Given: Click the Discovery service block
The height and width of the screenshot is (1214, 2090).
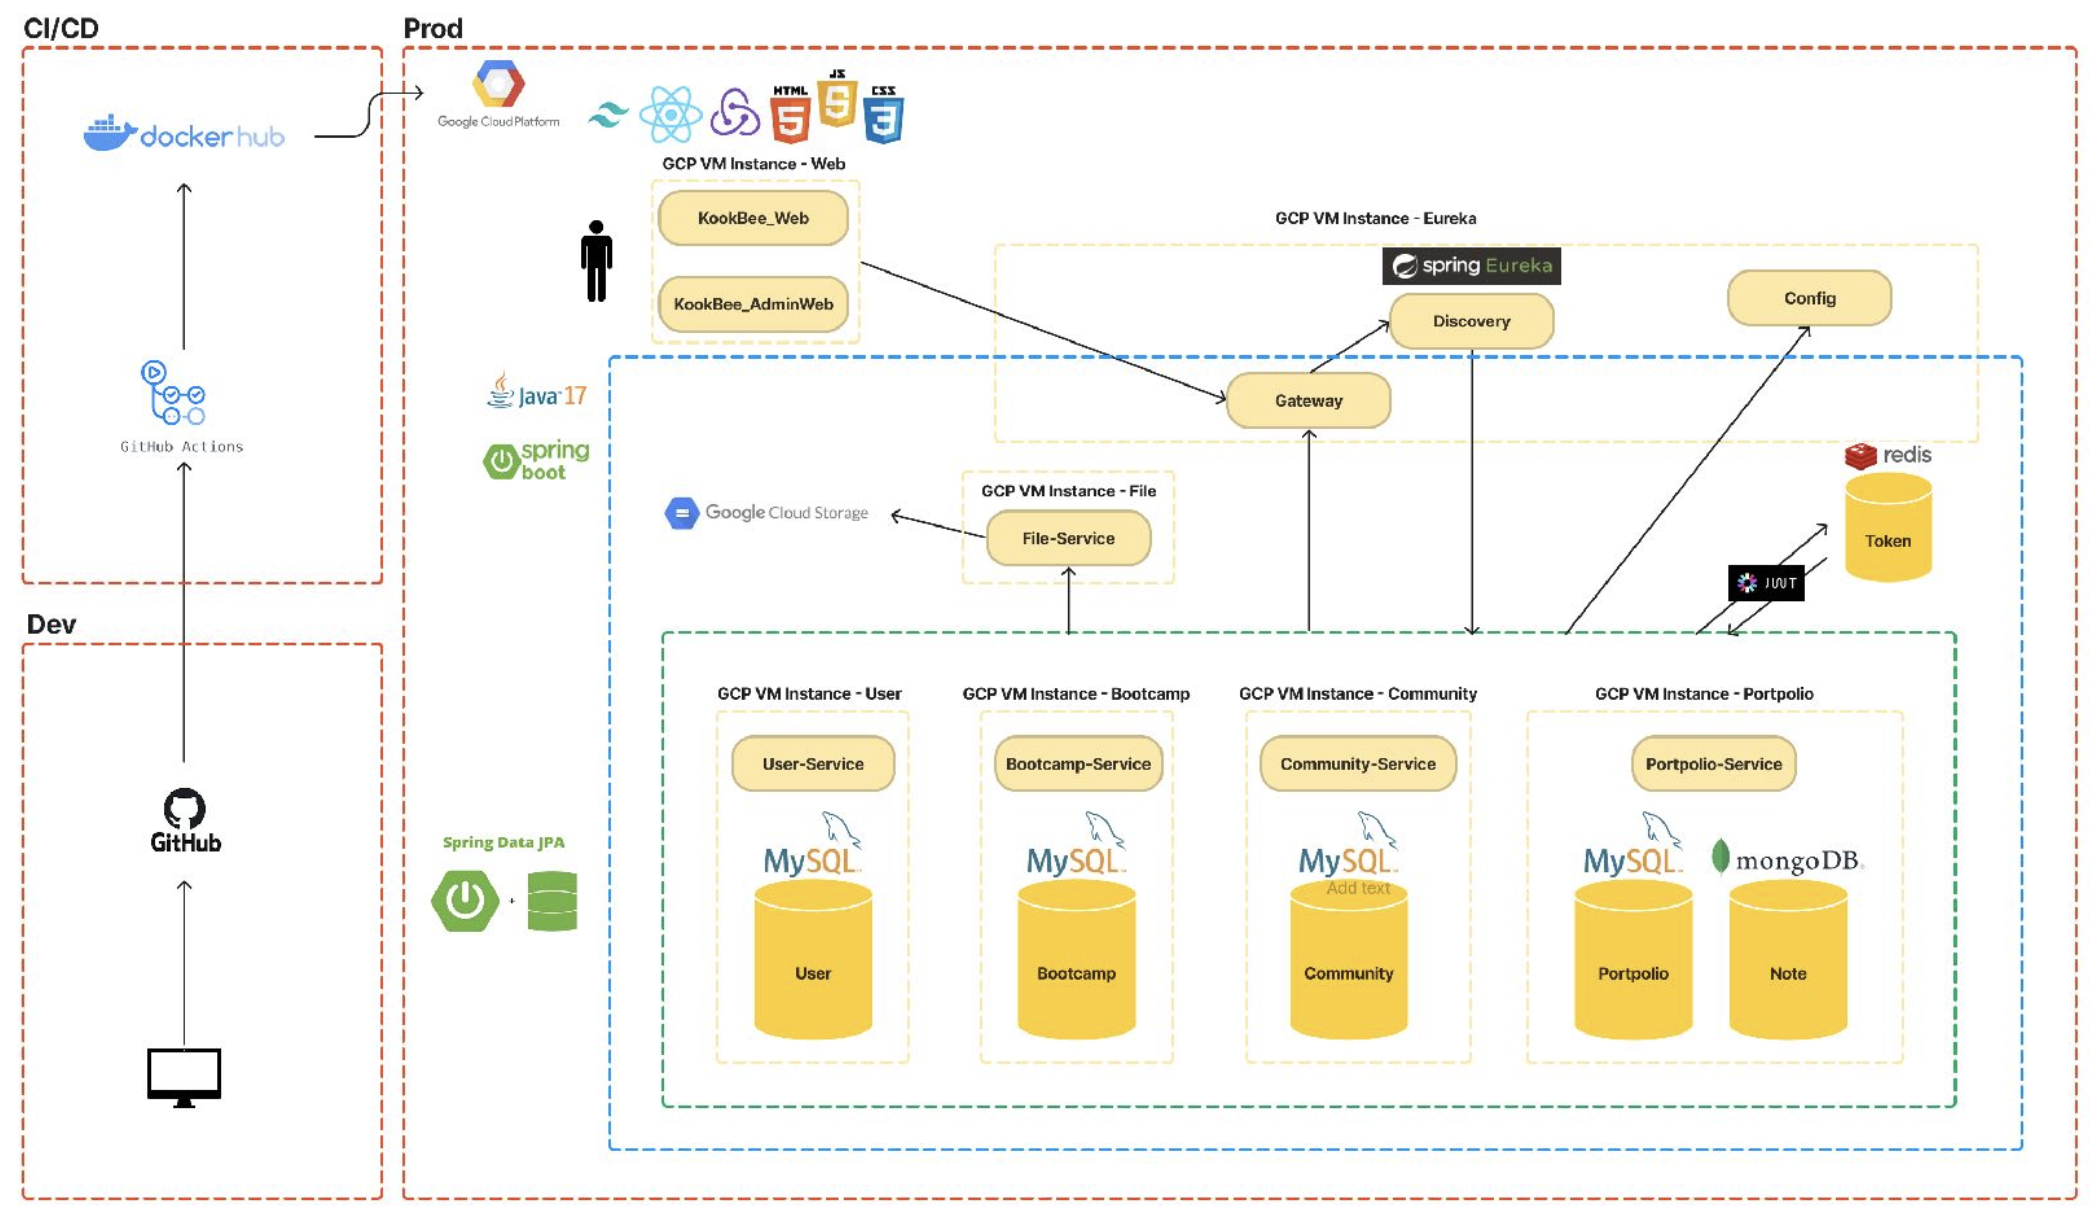Looking at the screenshot, I should 1470,321.
